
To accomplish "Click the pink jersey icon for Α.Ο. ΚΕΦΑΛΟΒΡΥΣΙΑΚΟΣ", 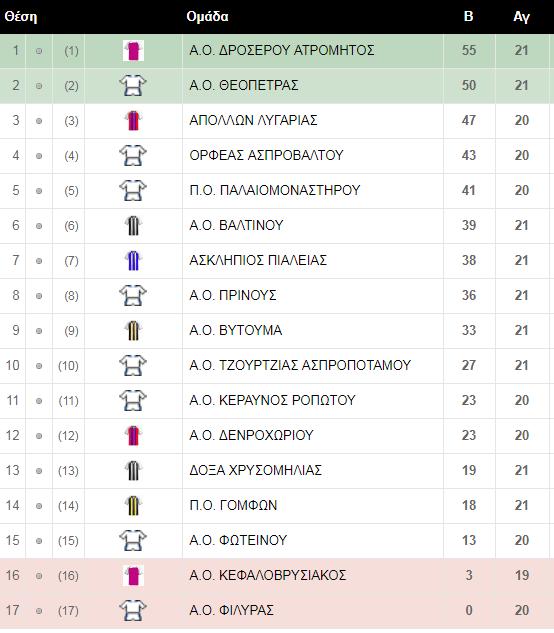I will (x=133, y=576).
